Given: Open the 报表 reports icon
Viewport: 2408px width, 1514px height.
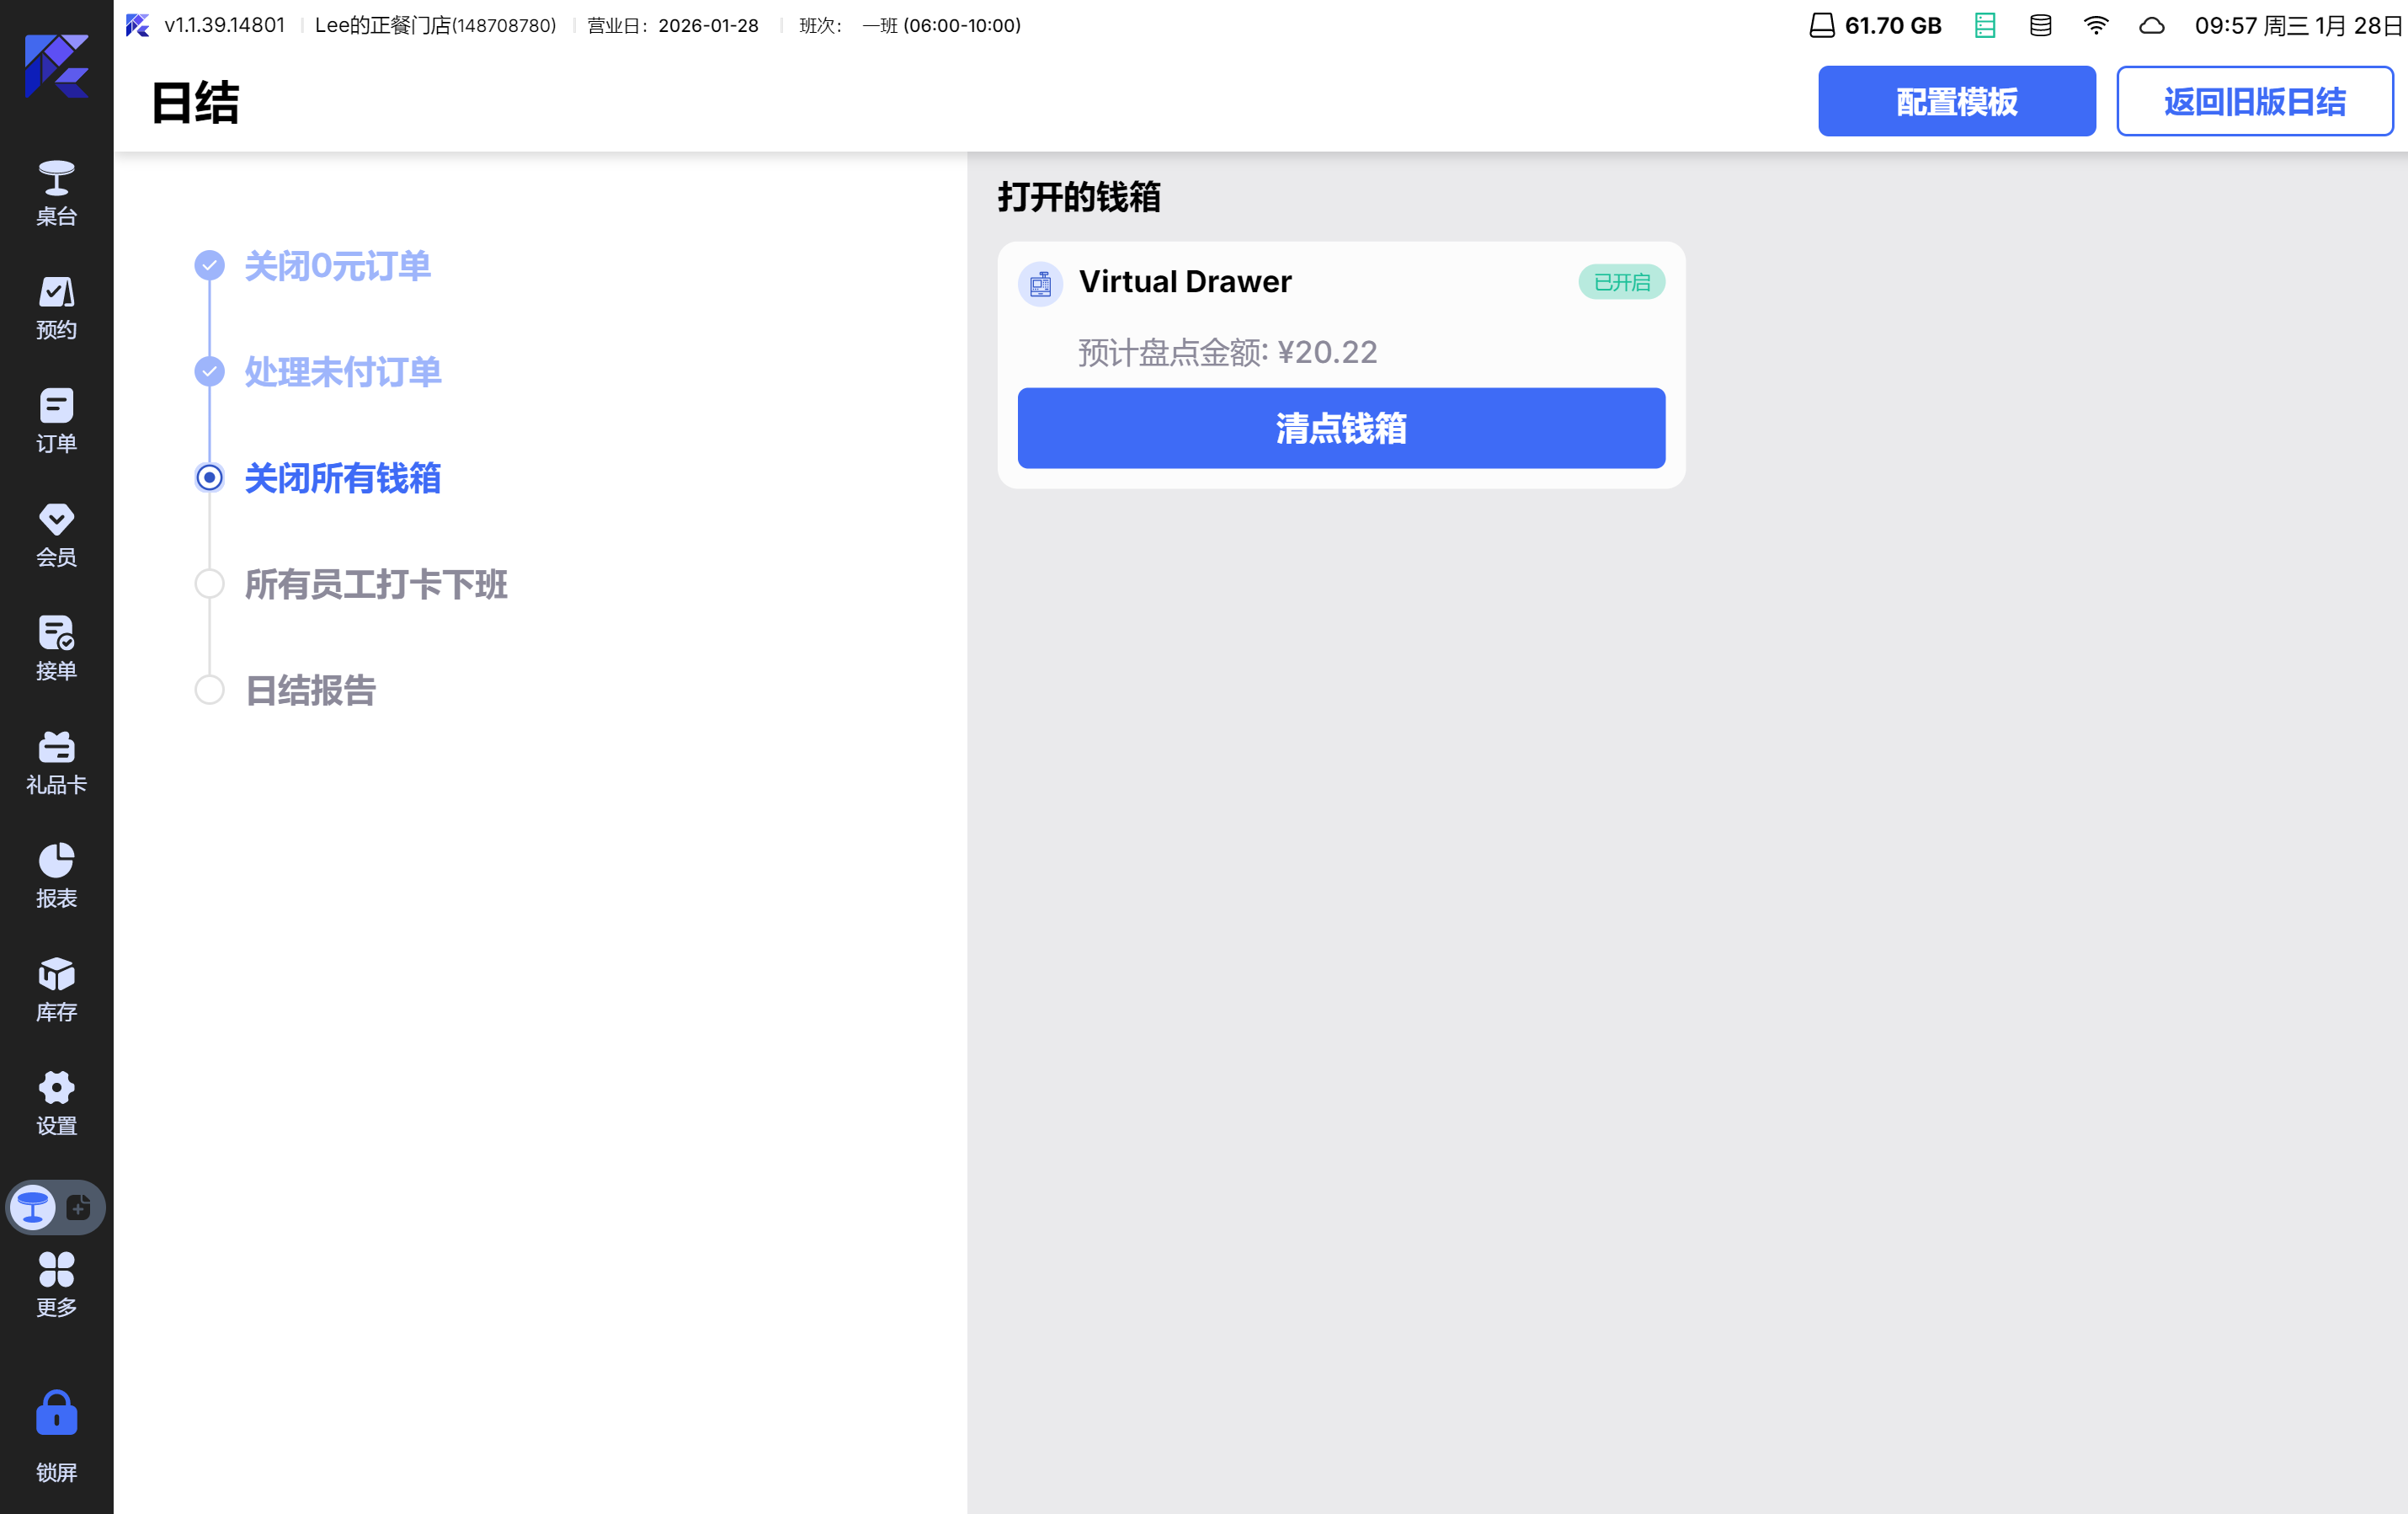Looking at the screenshot, I should pos(56,875).
